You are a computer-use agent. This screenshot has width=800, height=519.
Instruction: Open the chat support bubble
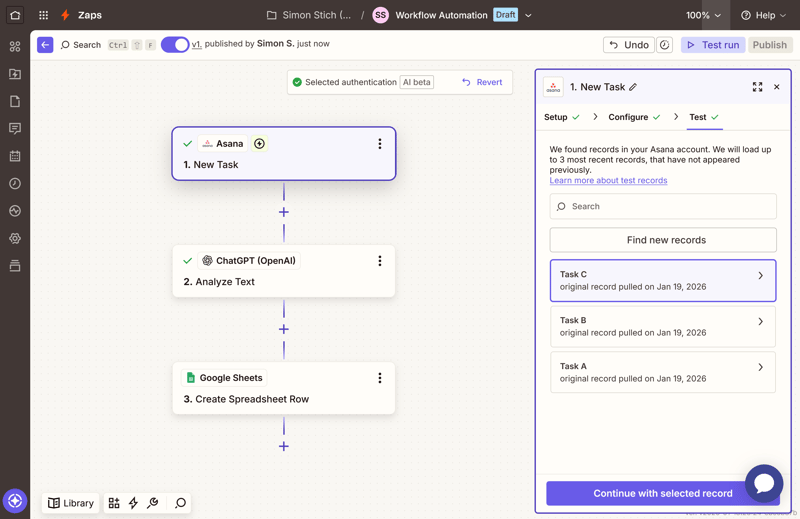click(x=763, y=483)
